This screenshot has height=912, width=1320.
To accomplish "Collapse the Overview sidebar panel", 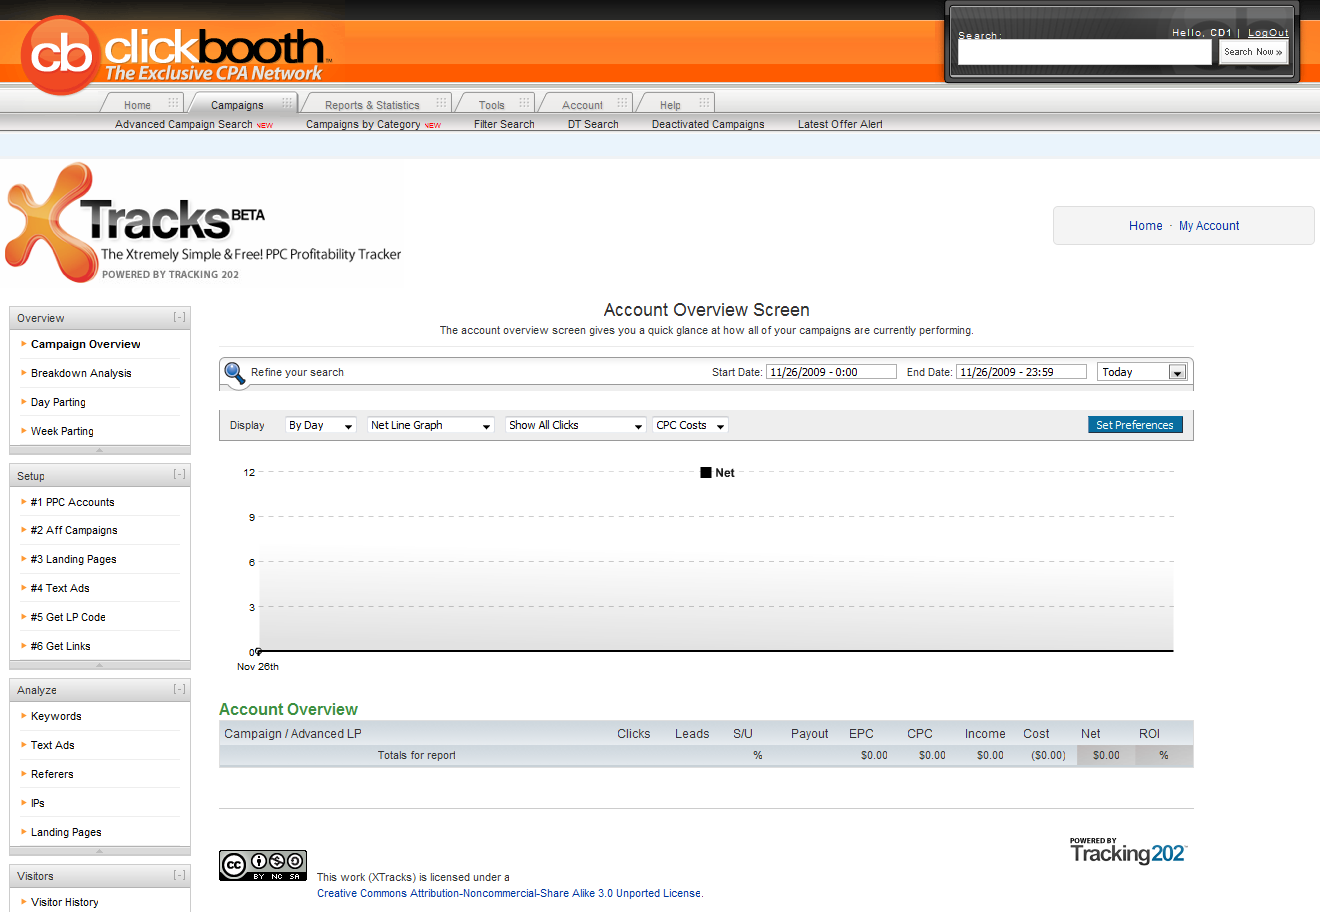I will (x=179, y=318).
